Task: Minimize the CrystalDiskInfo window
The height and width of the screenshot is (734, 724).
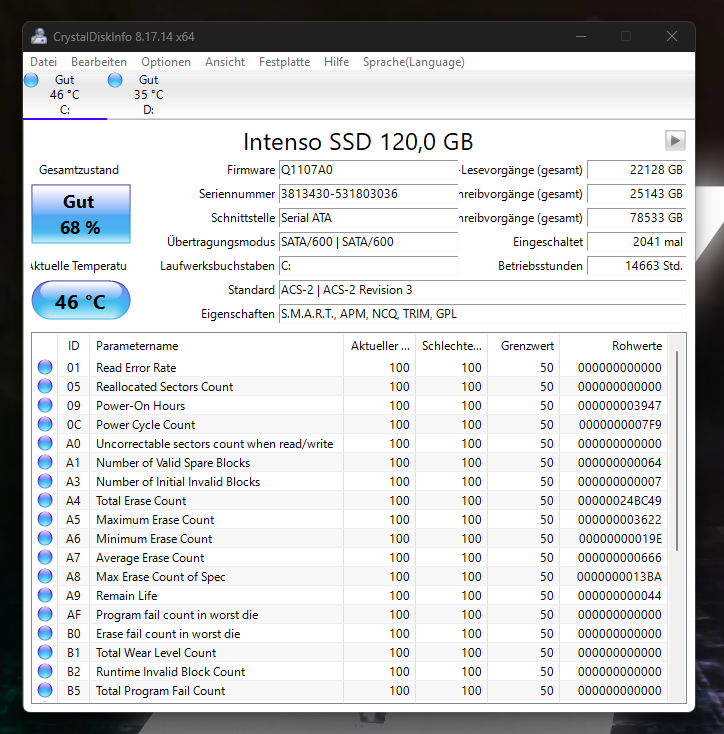Action: click(581, 37)
